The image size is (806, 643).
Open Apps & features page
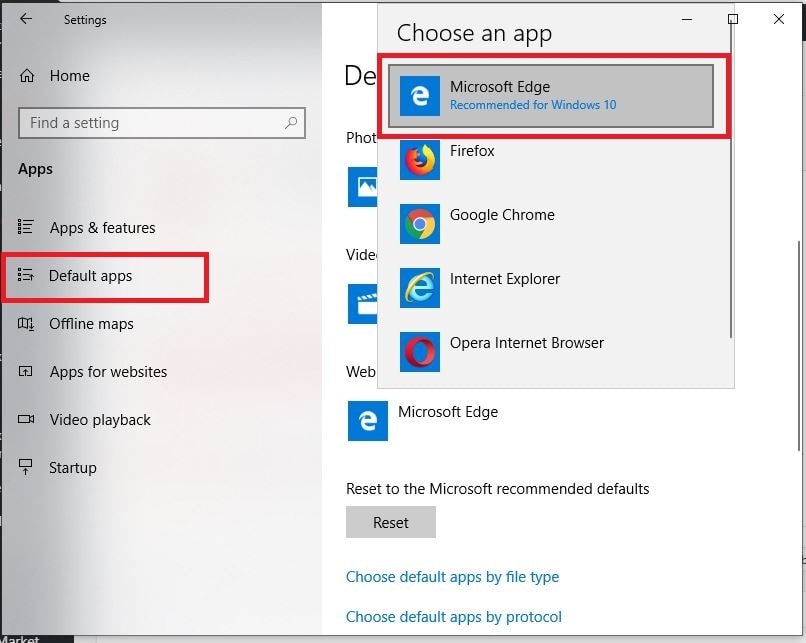click(102, 227)
